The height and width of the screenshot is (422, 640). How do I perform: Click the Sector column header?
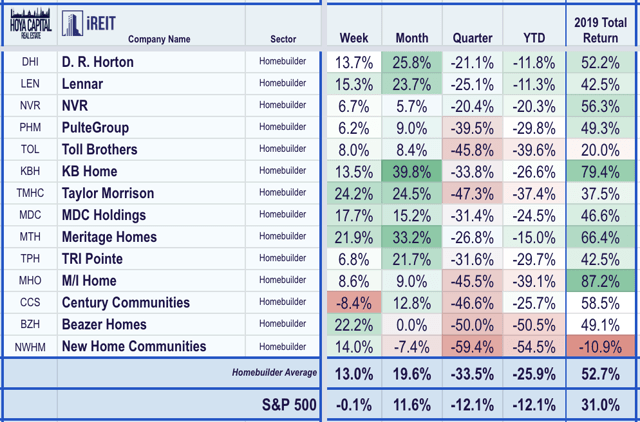(284, 40)
